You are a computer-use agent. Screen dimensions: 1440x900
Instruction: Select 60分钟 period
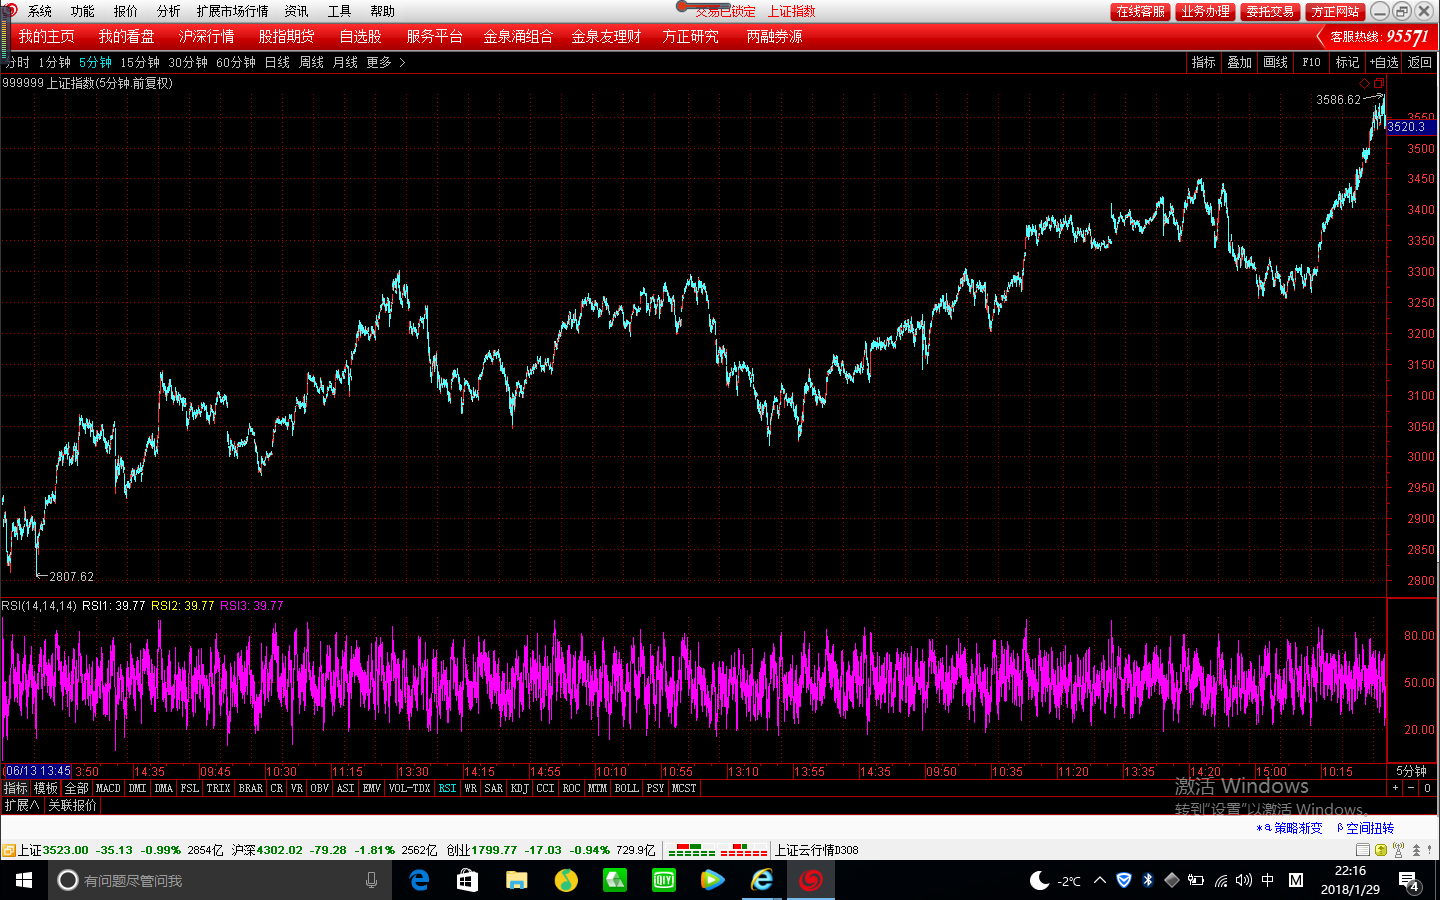(x=236, y=62)
